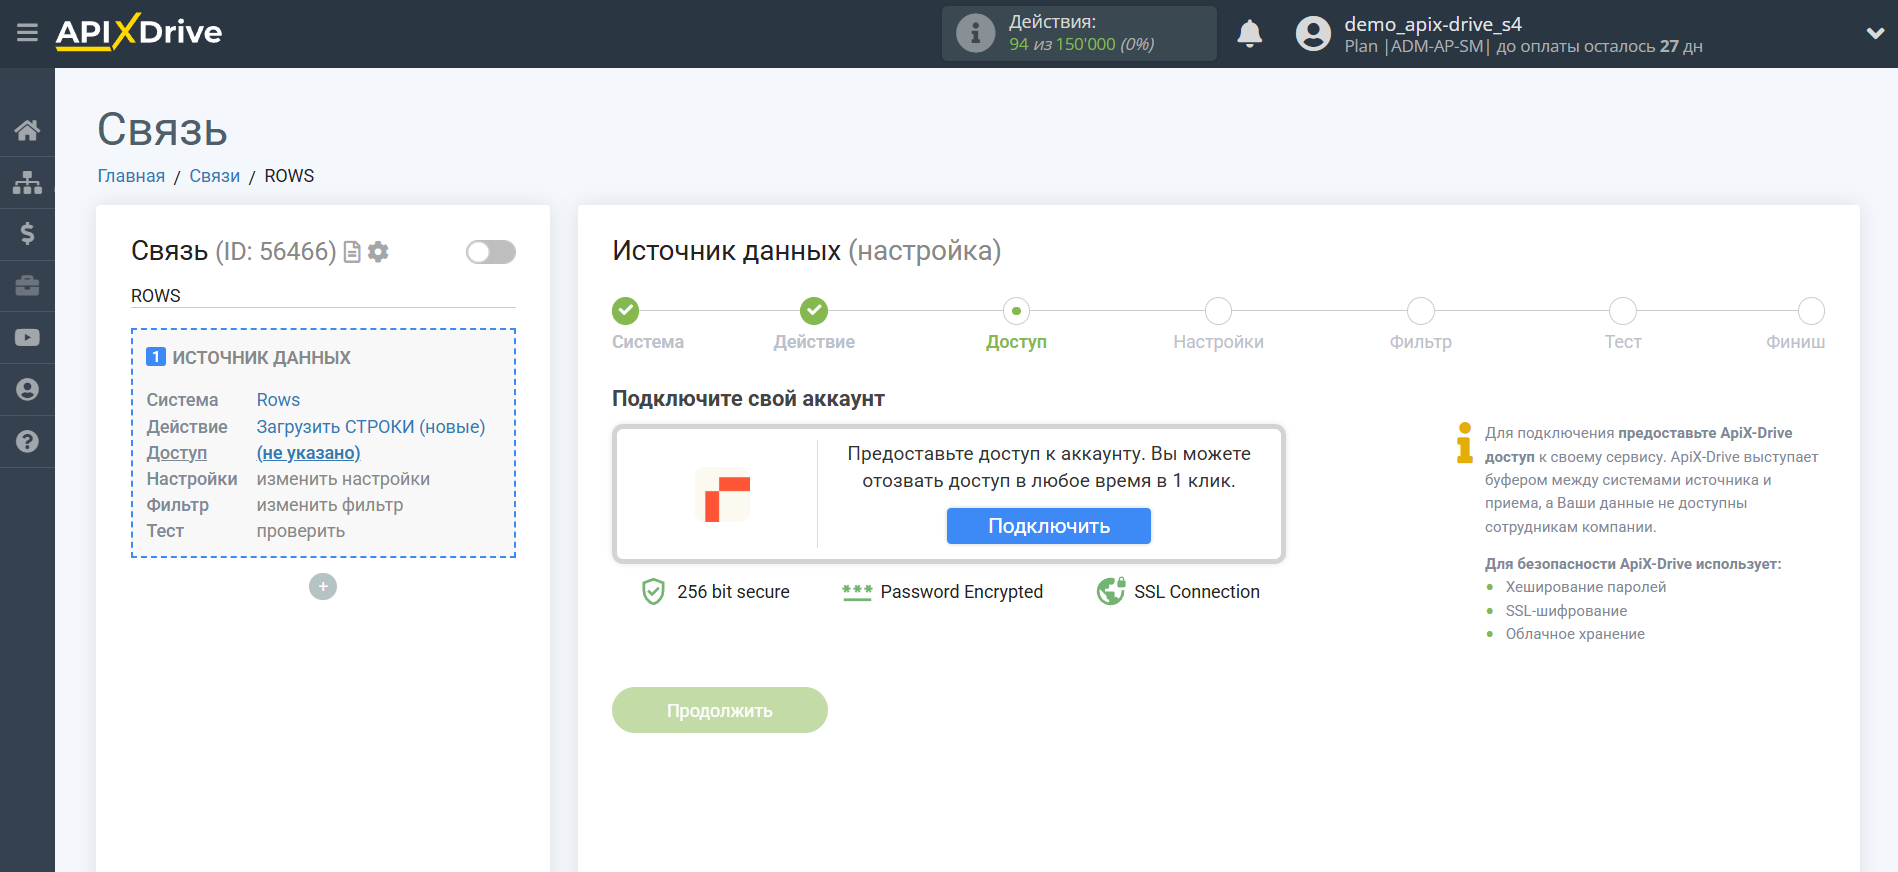This screenshot has height=872, width=1898.
Task: Click the Облачное хранение list item
Action: click(x=1575, y=634)
